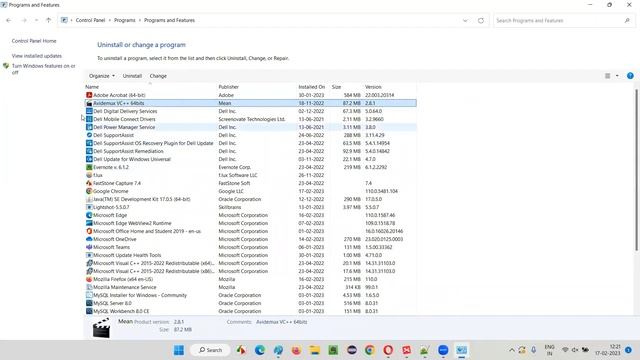
Task: Open Windows Start button on taskbar
Action: click(x=179, y=350)
